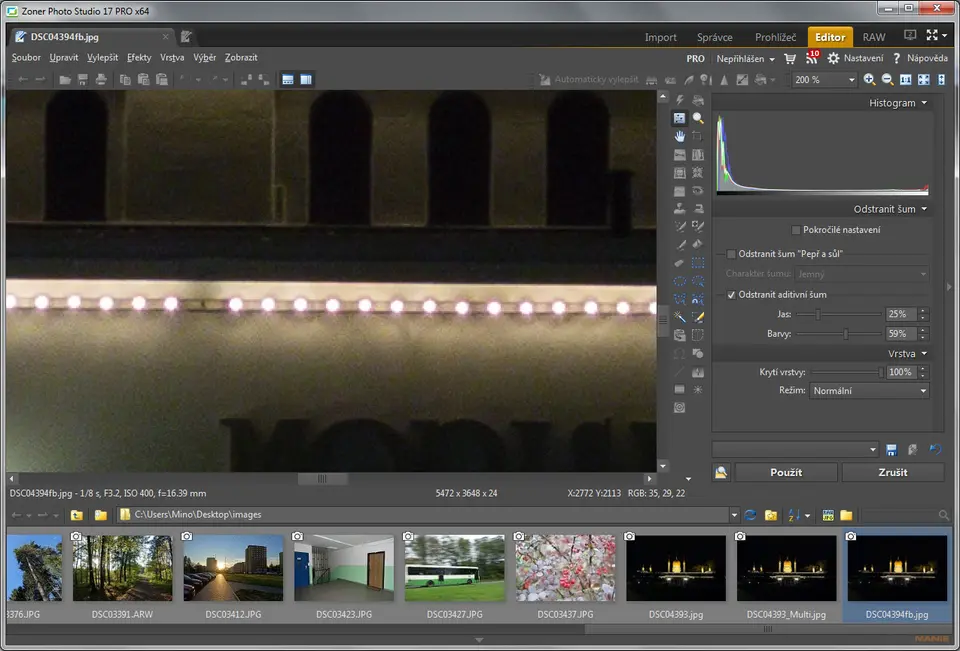Open the Režim Normální blend mode dropdown
This screenshot has width=960, height=651.
869,391
